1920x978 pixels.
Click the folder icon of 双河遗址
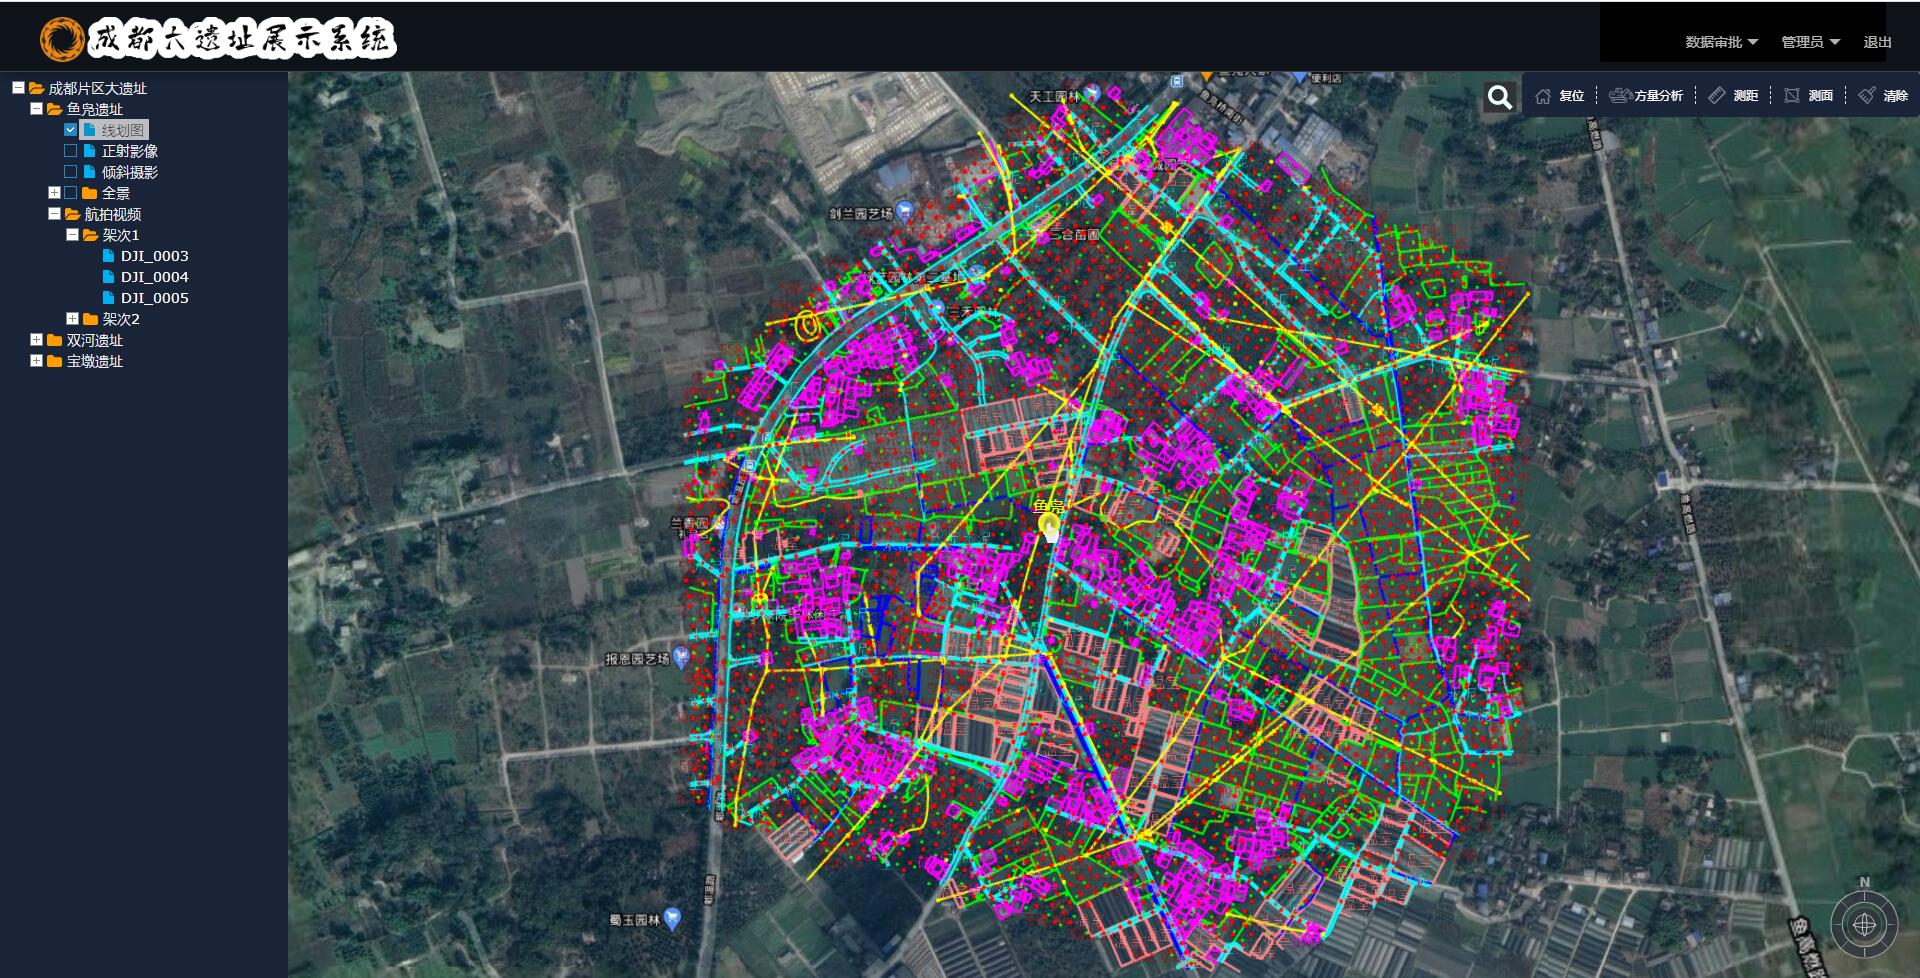55,340
